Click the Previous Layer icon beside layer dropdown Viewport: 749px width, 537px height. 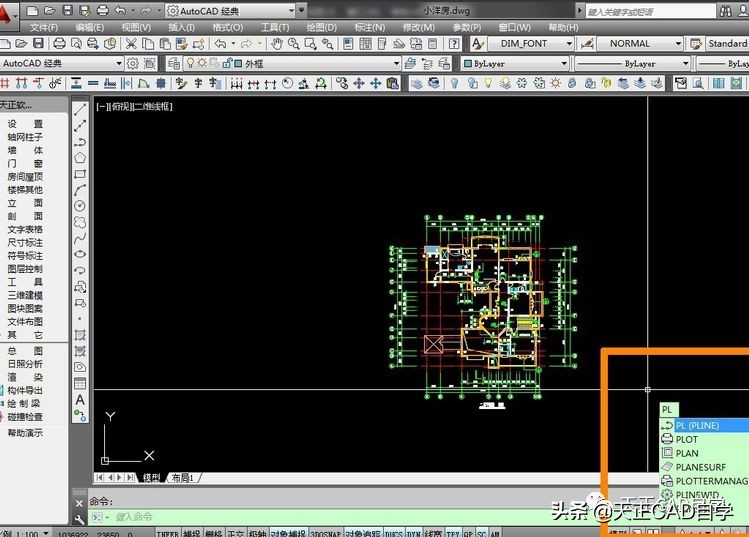(x=427, y=63)
